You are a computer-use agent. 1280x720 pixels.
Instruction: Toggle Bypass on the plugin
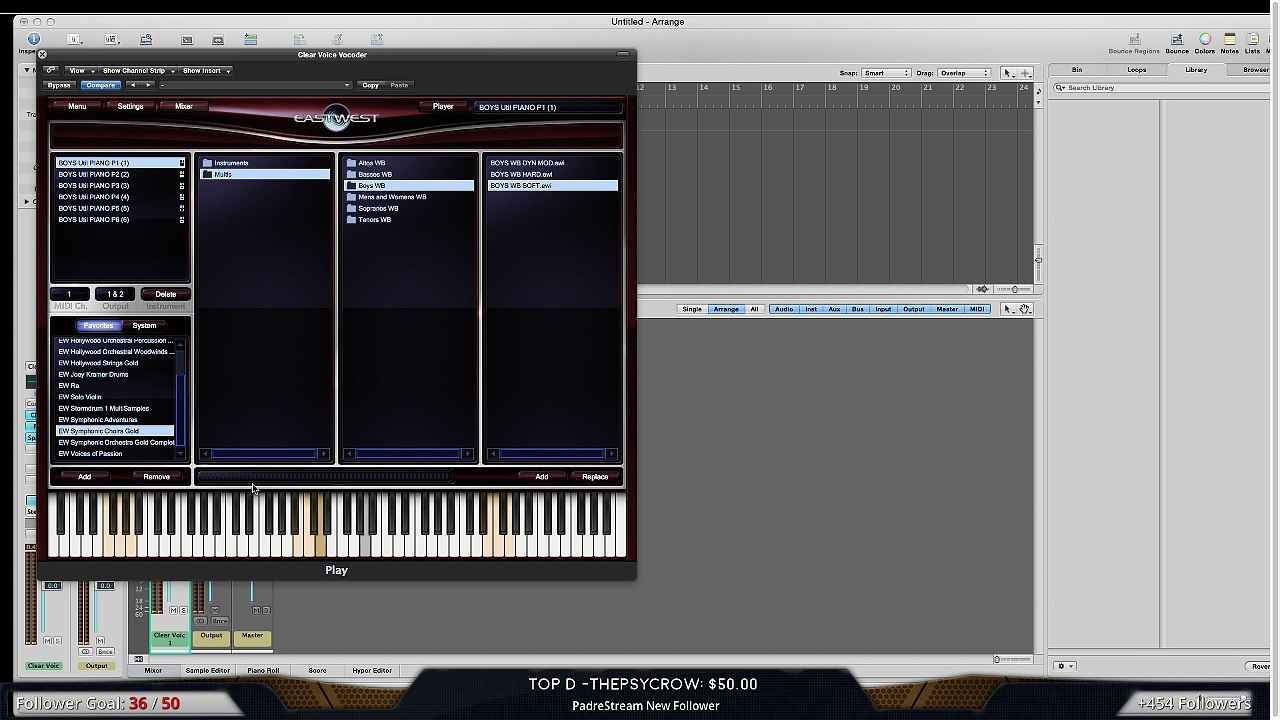tap(59, 85)
